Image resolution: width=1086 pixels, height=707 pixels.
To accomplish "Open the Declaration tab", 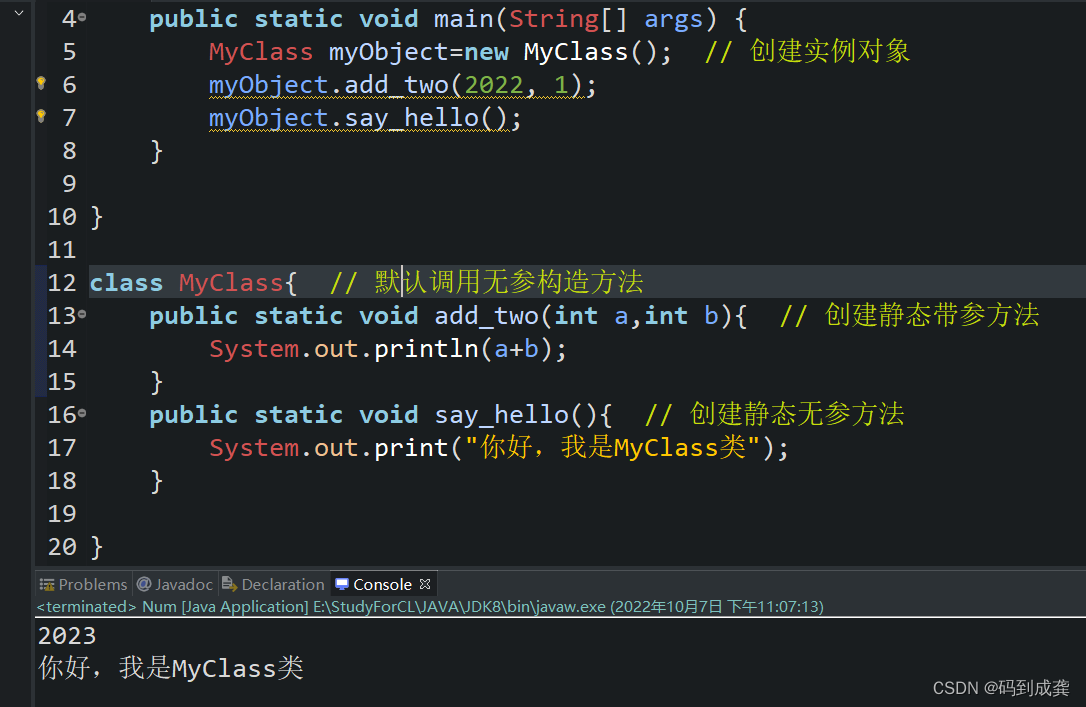I will click(273, 584).
